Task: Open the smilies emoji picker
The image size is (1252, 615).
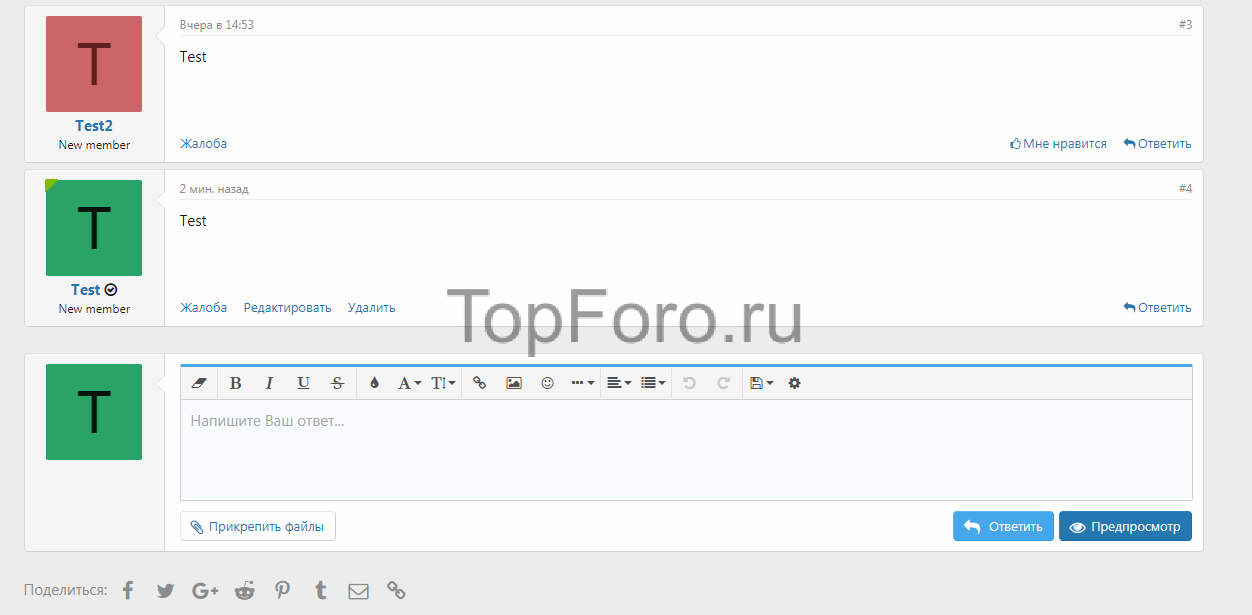Action: [x=547, y=383]
